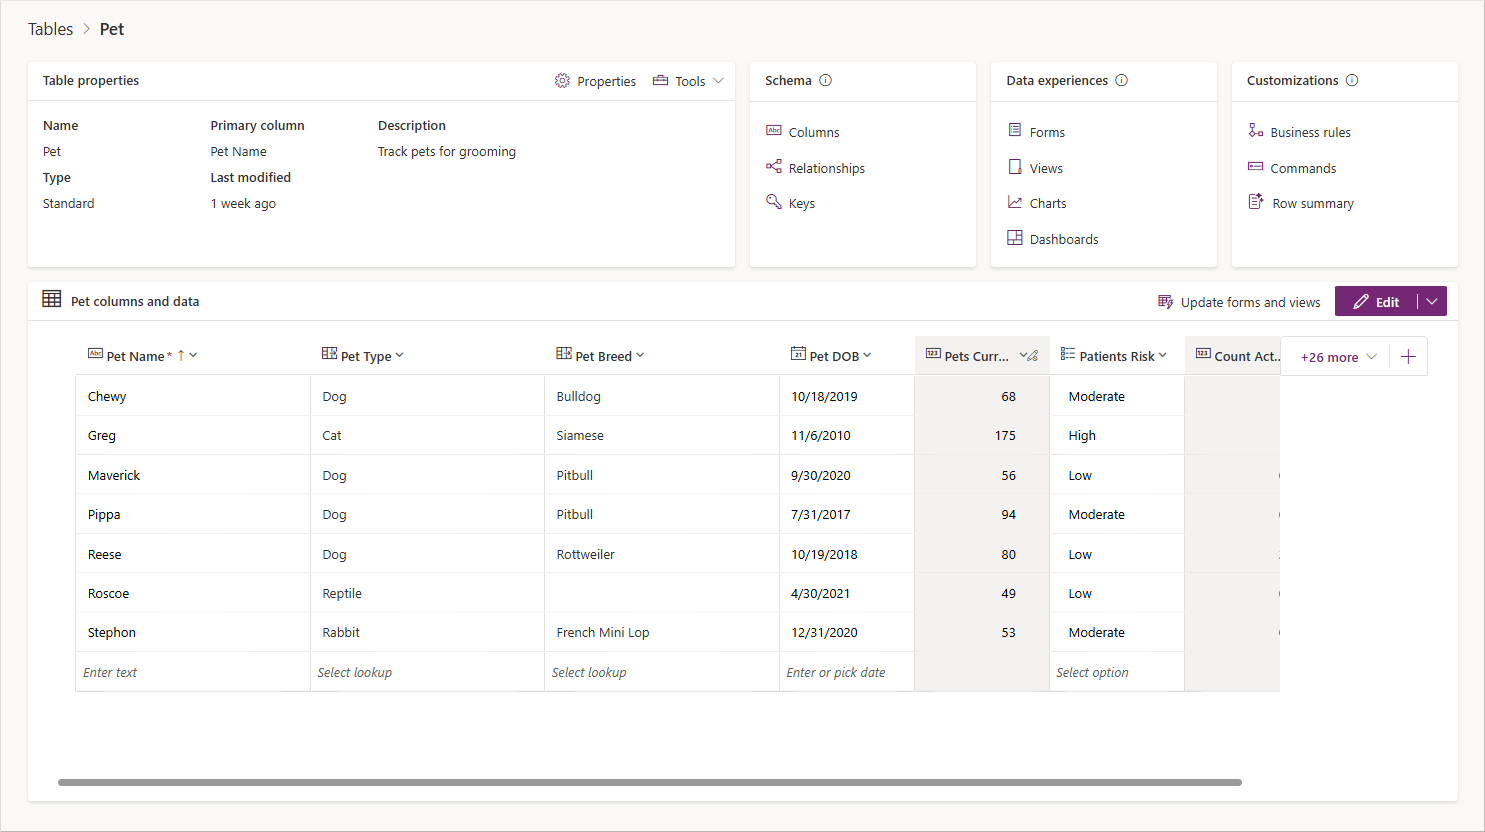The height and width of the screenshot is (832, 1485).
Task: Open the Business rules icon
Action: (x=1256, y=131)
